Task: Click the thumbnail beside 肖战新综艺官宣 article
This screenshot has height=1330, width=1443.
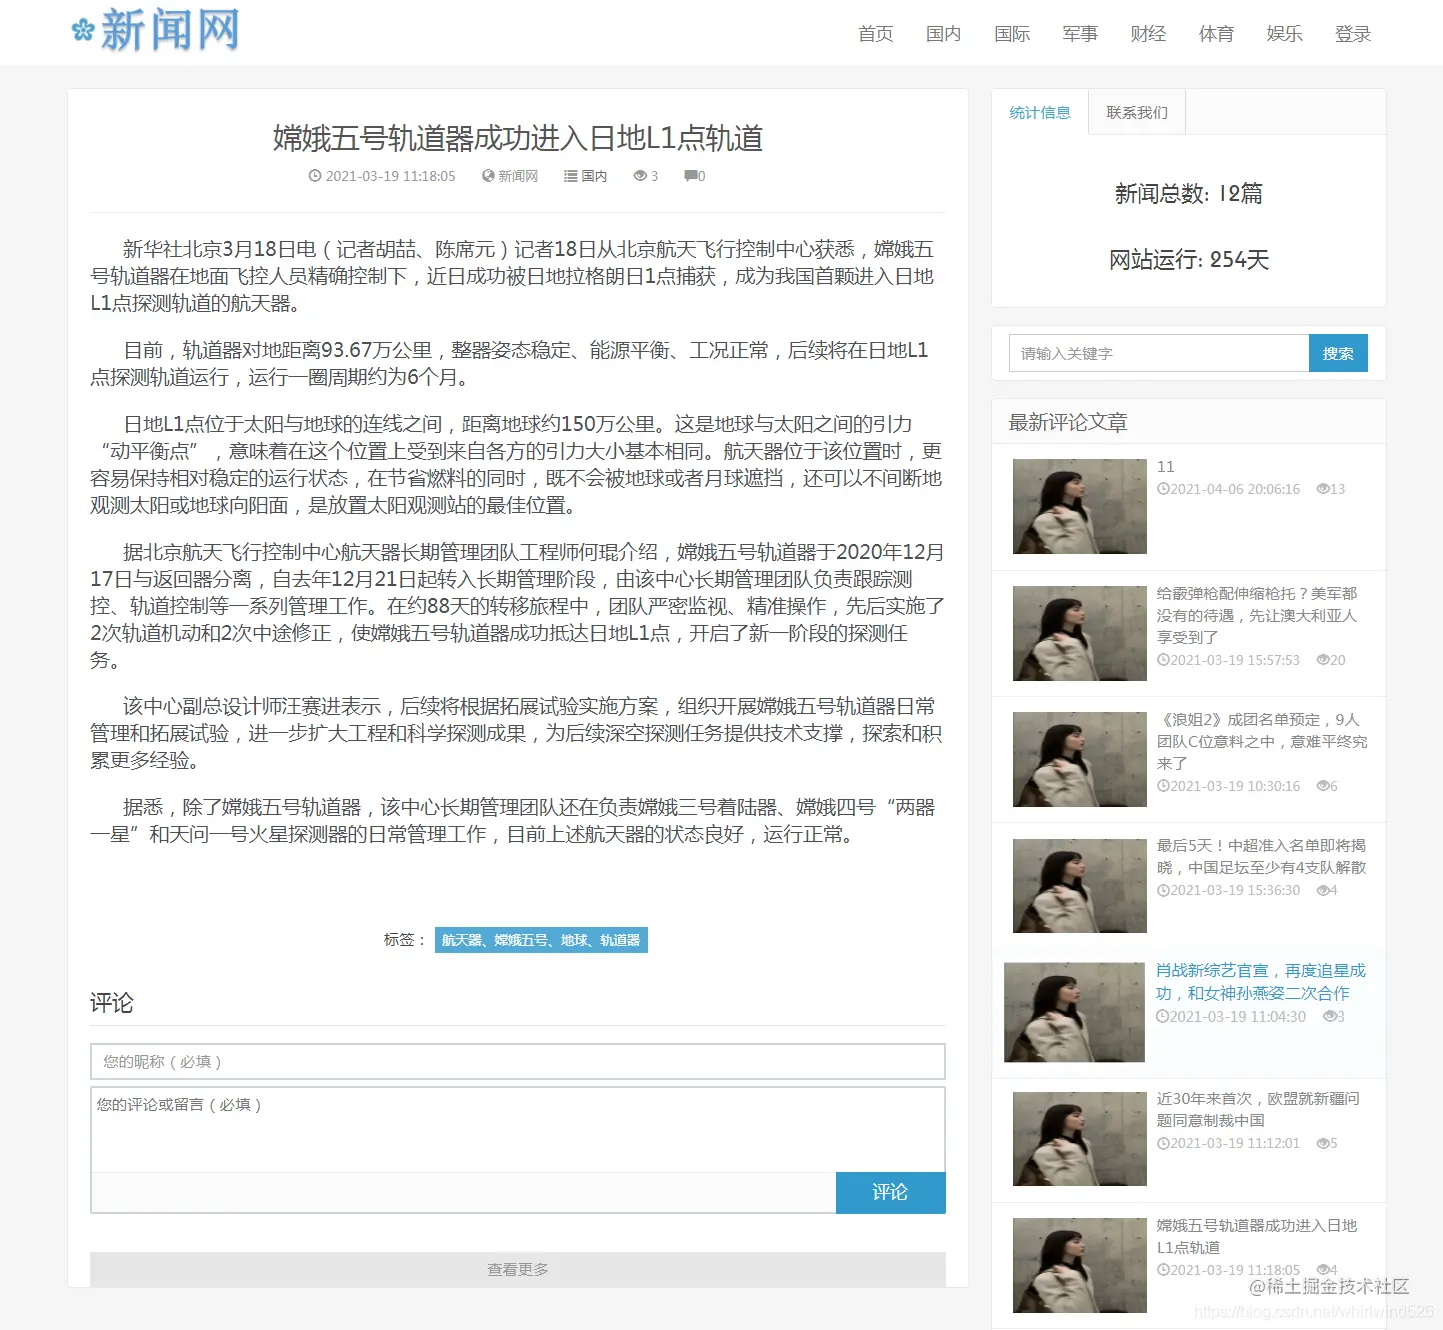Action: click(1074, 1012)
